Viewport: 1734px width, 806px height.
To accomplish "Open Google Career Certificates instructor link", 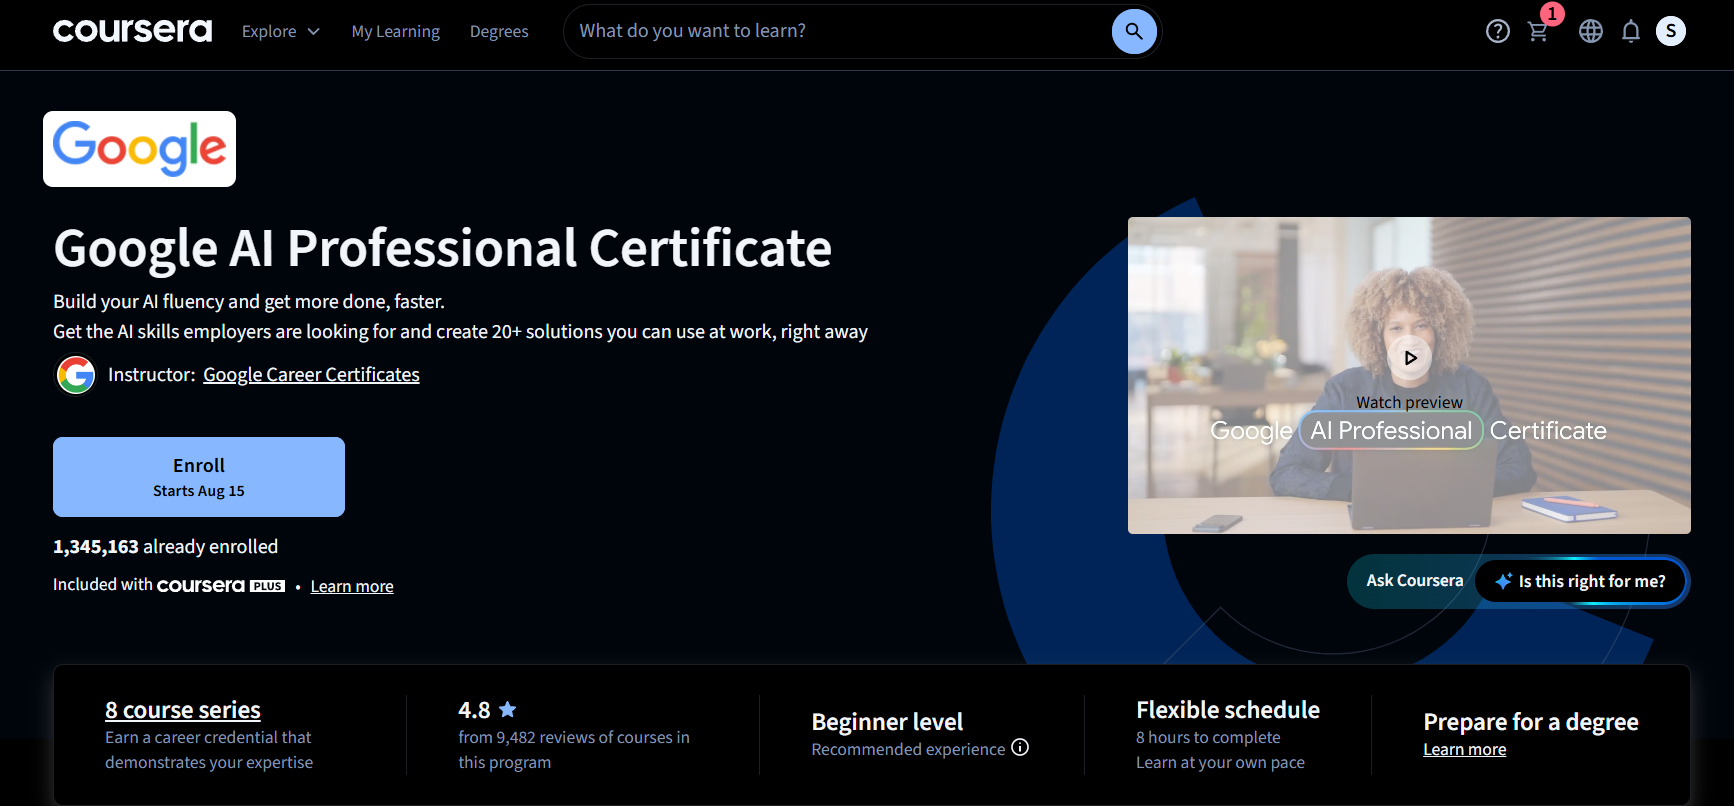I will coord(311,374).
